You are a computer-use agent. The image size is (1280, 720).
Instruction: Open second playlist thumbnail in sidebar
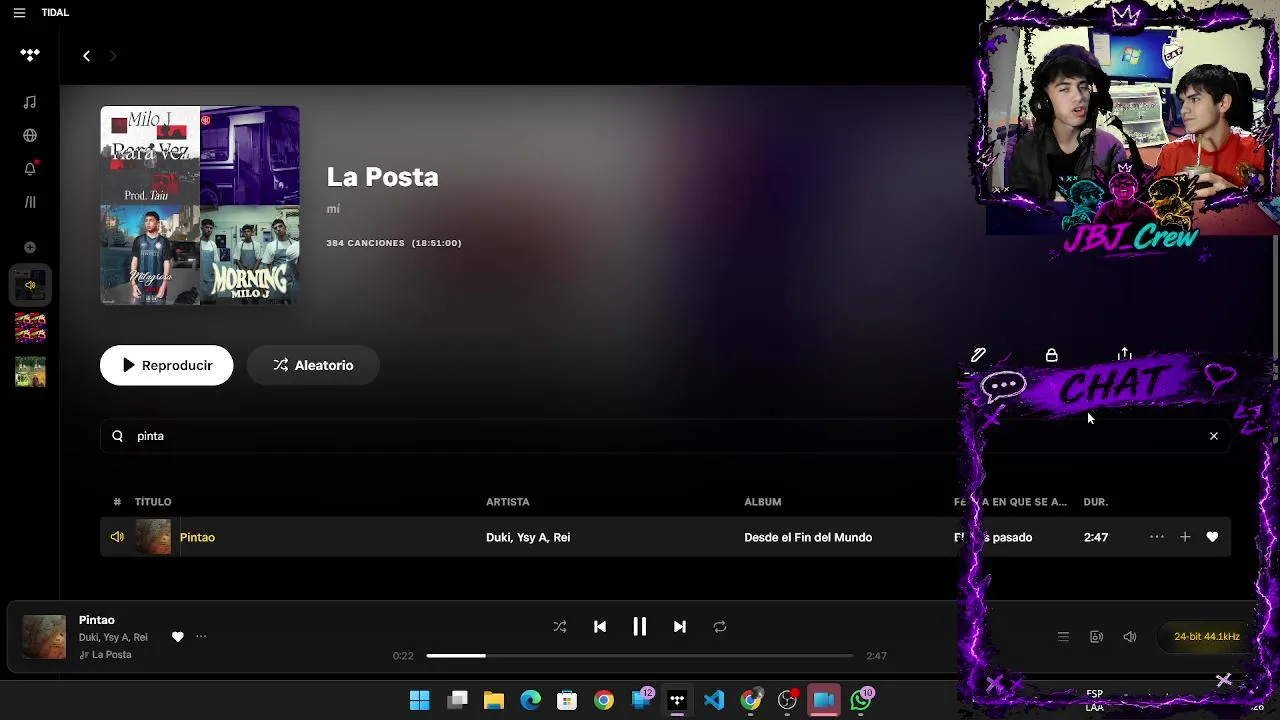[x=30, y=328]
